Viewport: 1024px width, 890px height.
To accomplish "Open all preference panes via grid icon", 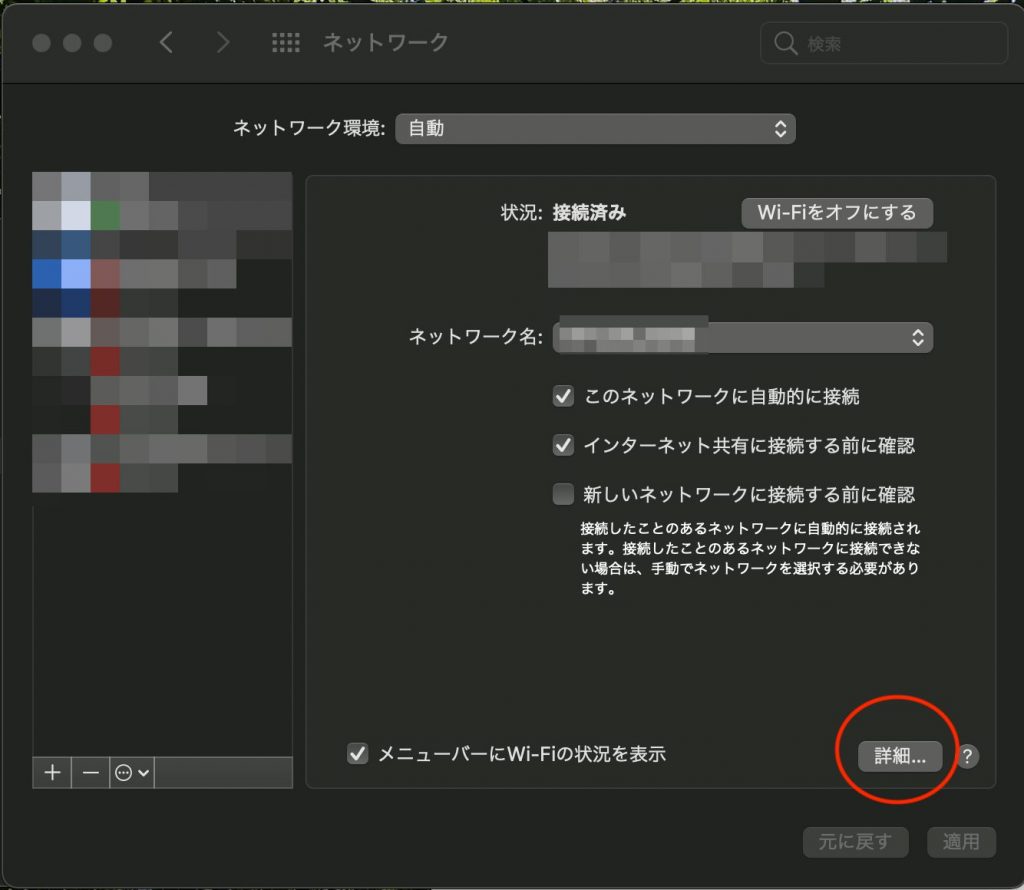I will [x=285, y=42].
